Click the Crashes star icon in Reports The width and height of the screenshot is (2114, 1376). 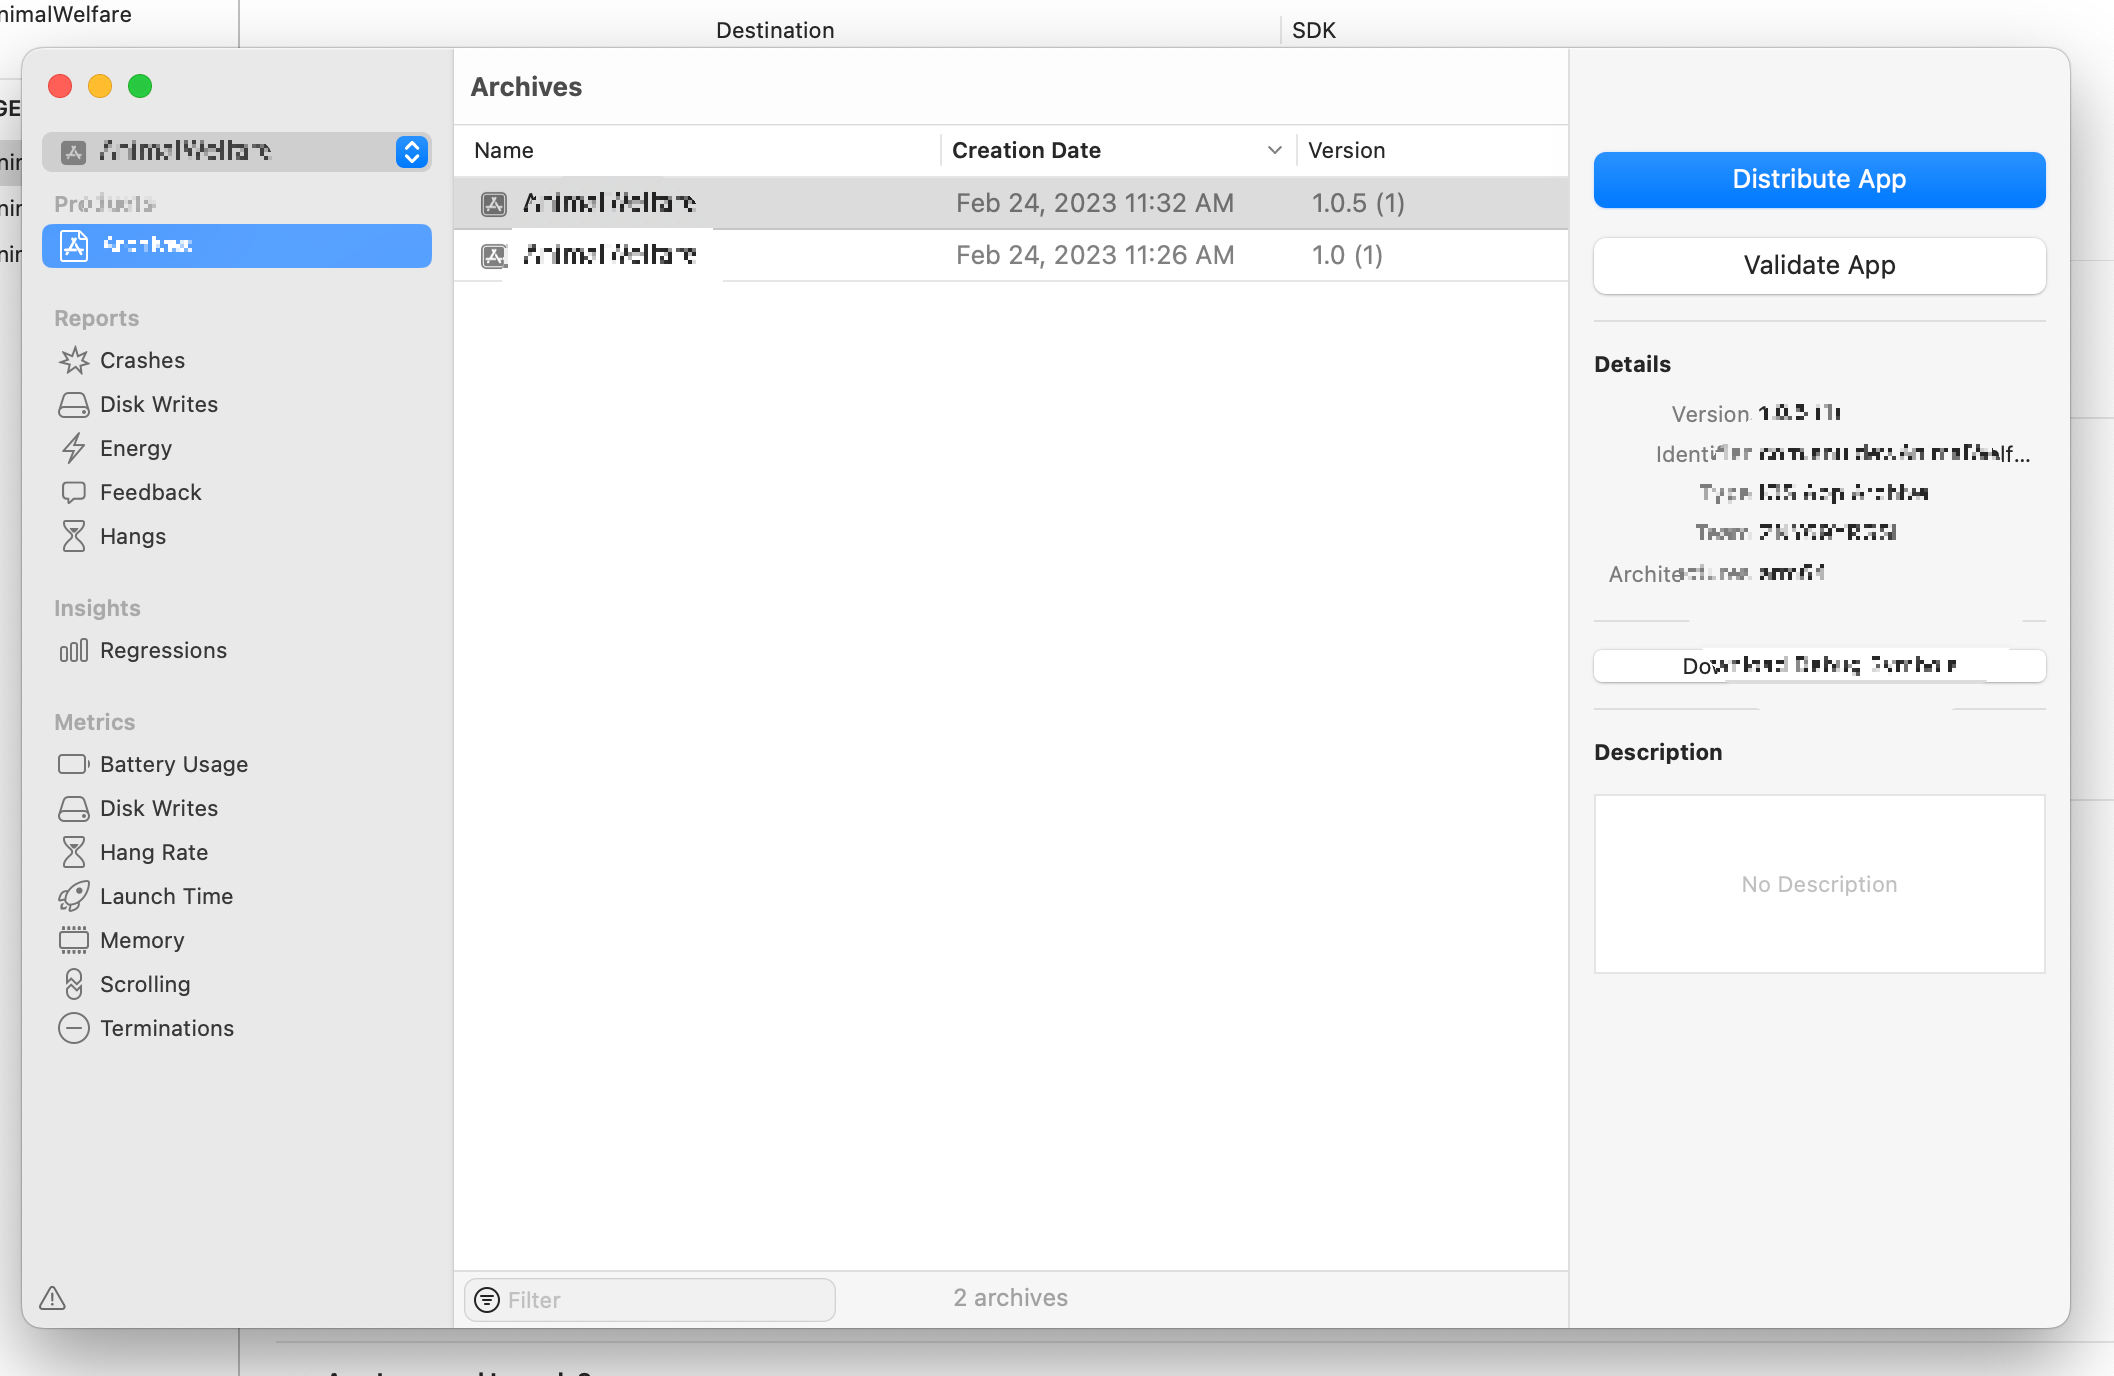(x=73, y=360)
